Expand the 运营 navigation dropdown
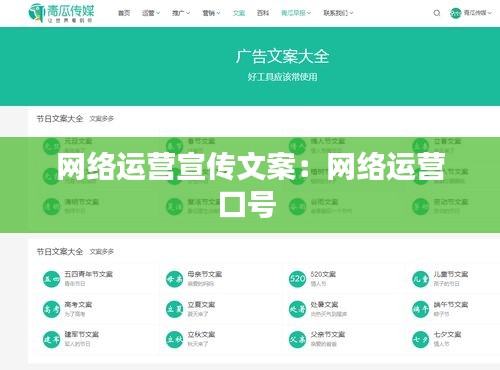The image size is (500, 370). (151, 13)
